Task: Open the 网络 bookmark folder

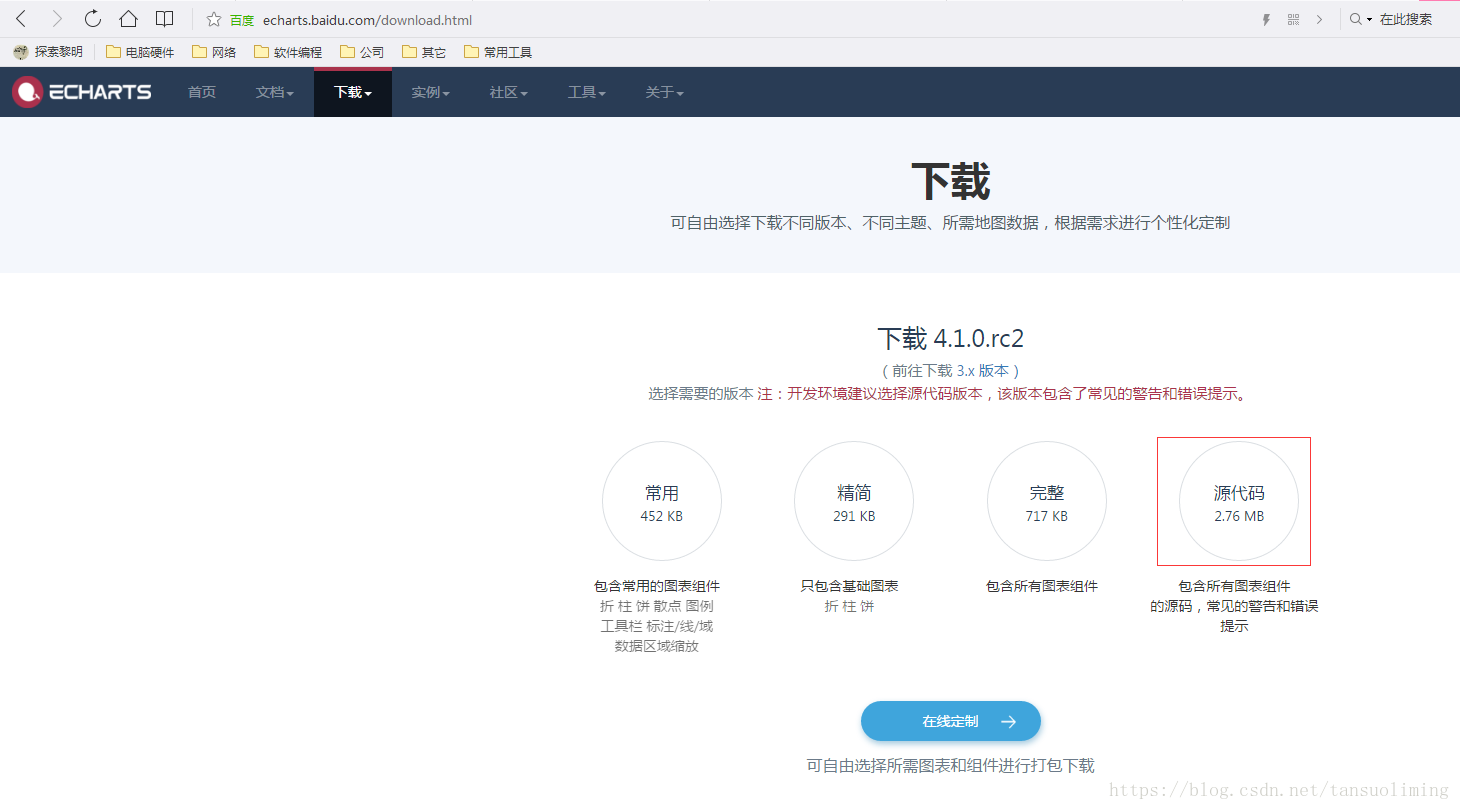Action: (x=214, y=52)
